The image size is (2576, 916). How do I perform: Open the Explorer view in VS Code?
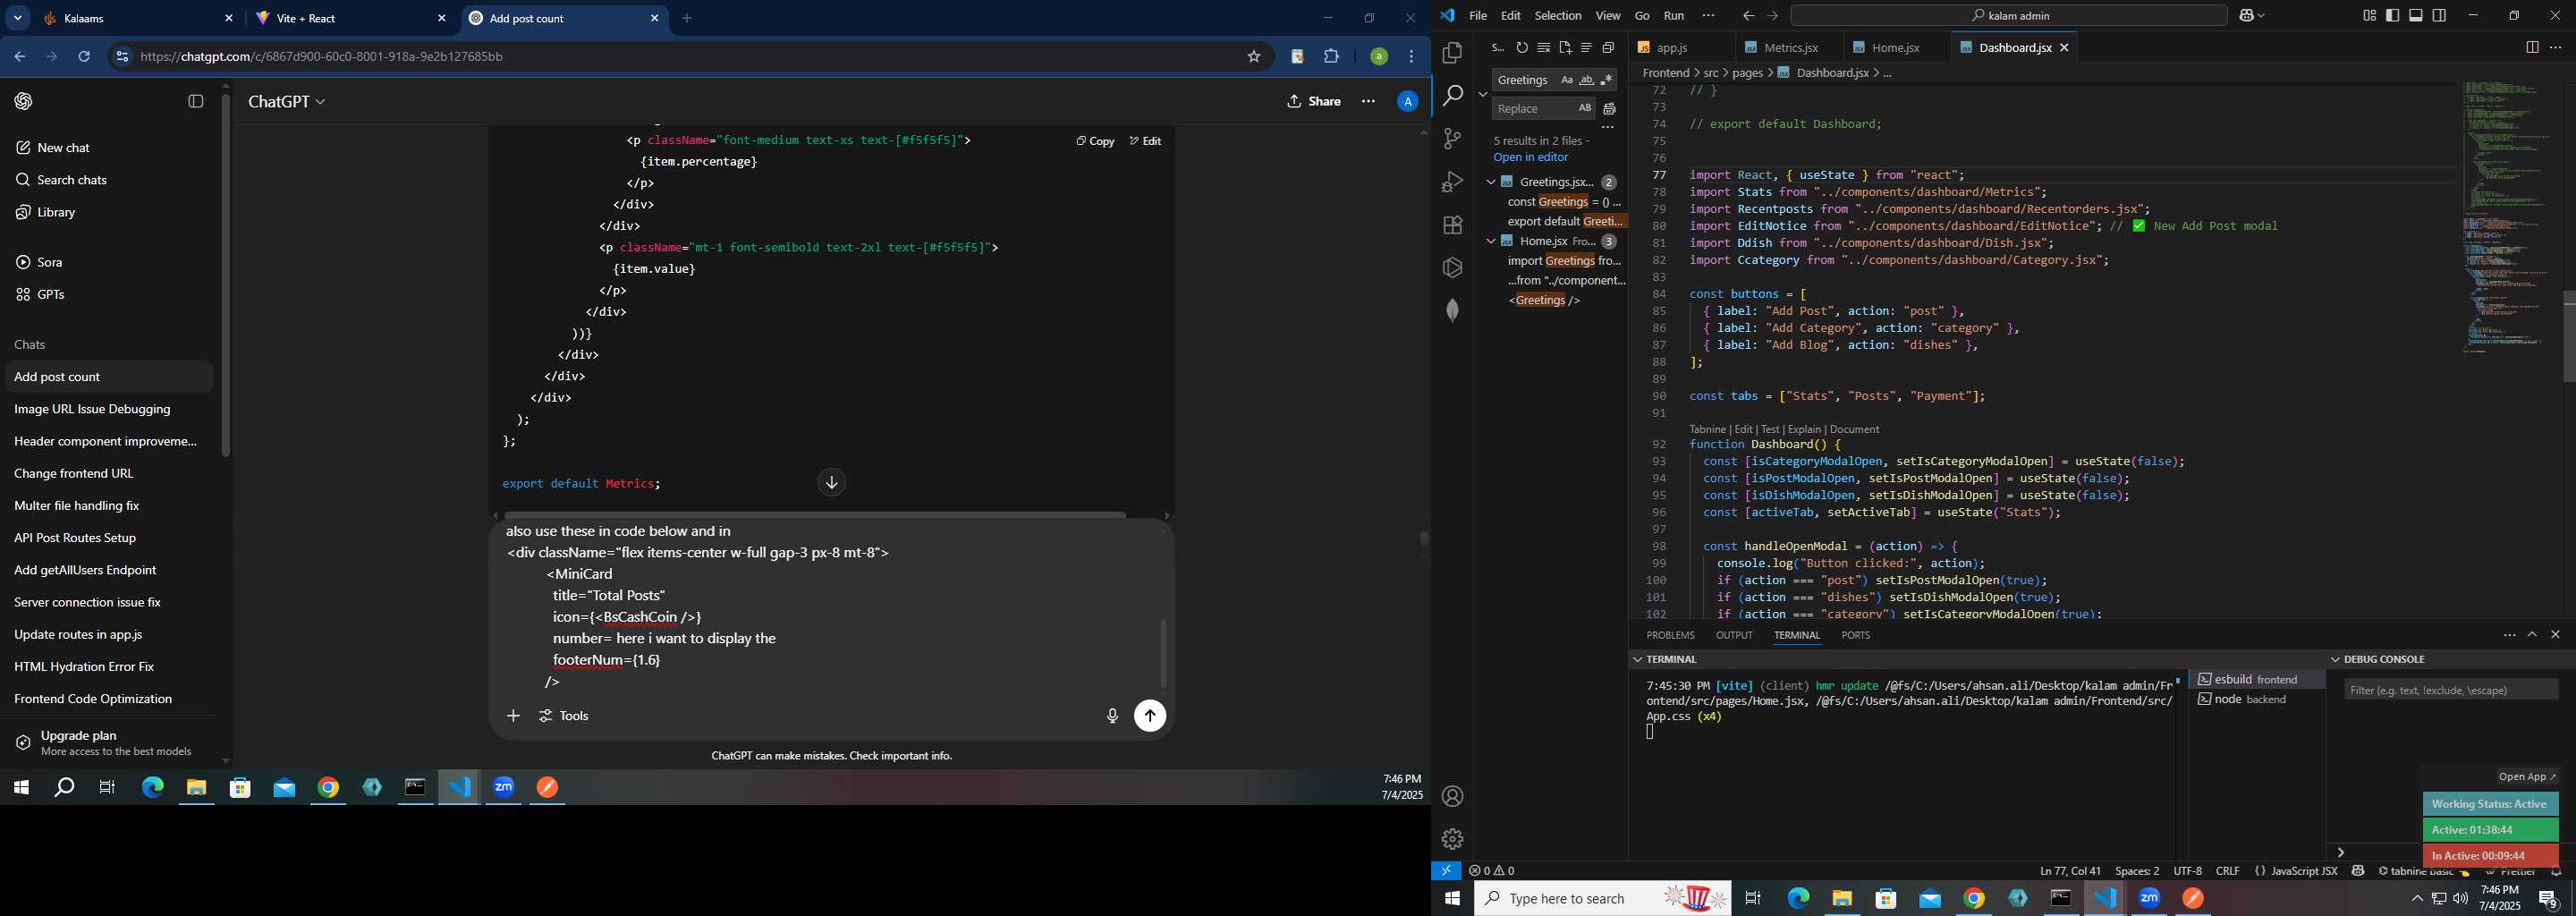[1452, 52]
